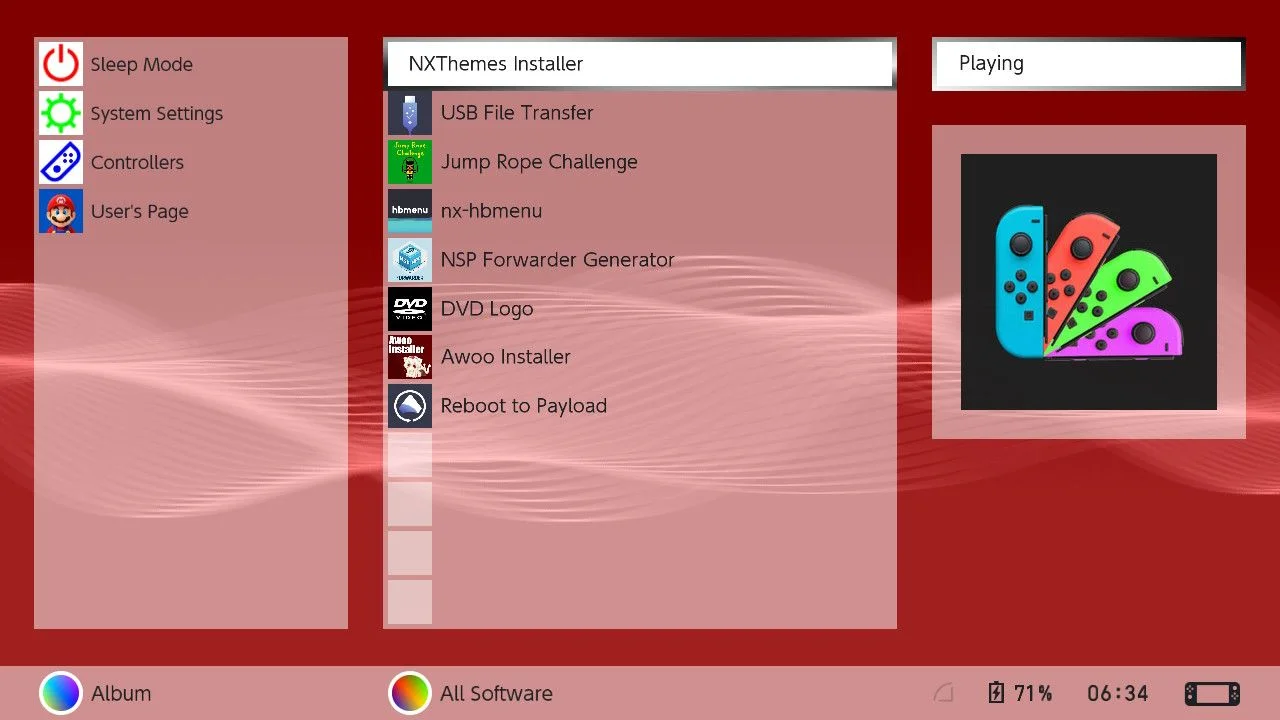This screenshot has width=1280, height=720.
Task: Select the Controllers joy-con icon
Action: coord(61,162)
